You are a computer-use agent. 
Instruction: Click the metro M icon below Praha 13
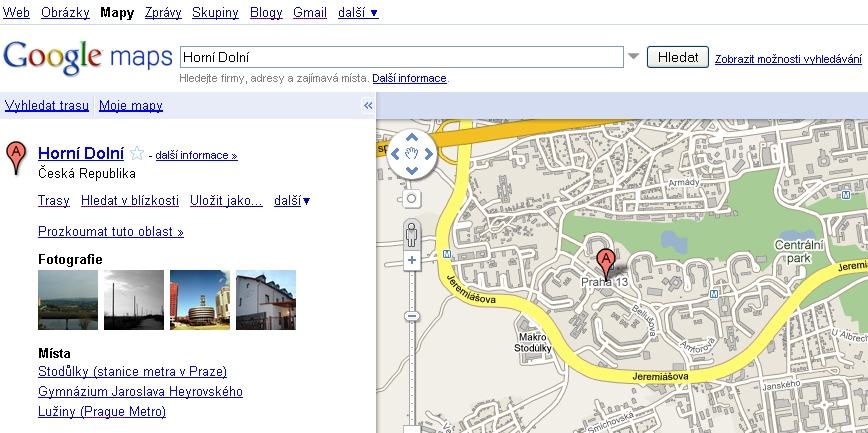point(714,293)
